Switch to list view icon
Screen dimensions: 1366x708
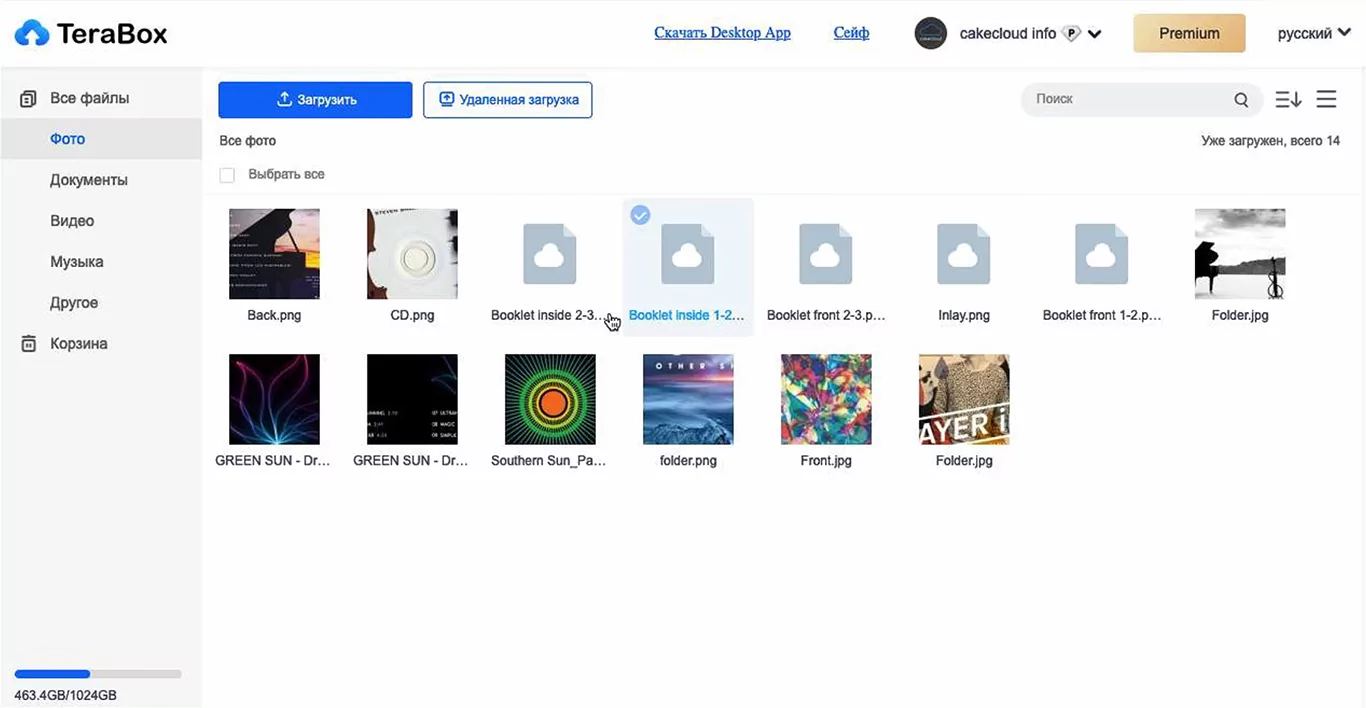pos(1326,100)
